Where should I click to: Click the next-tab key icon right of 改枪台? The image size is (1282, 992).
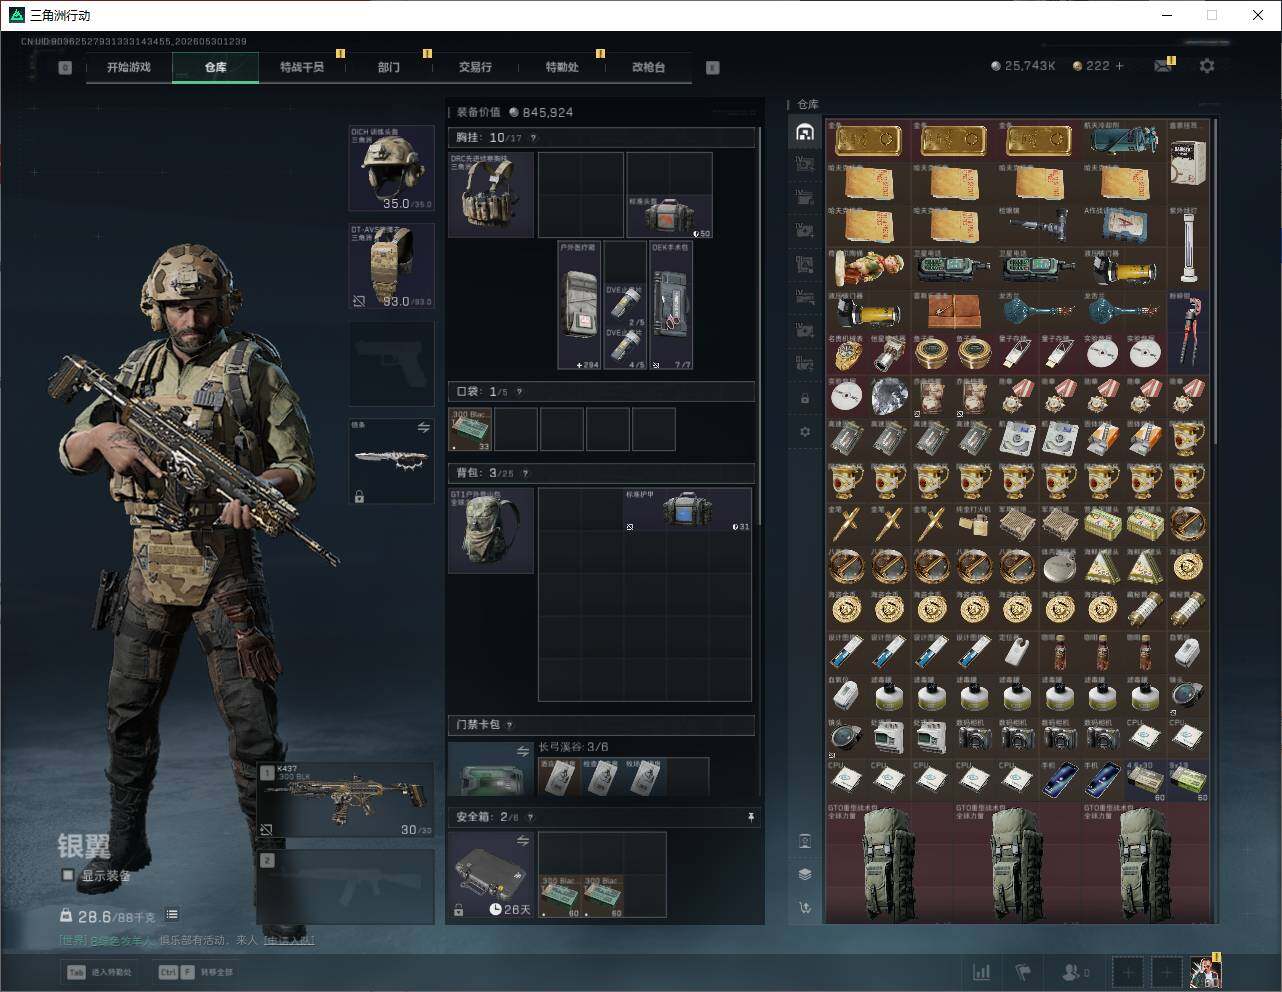[713, 68]
